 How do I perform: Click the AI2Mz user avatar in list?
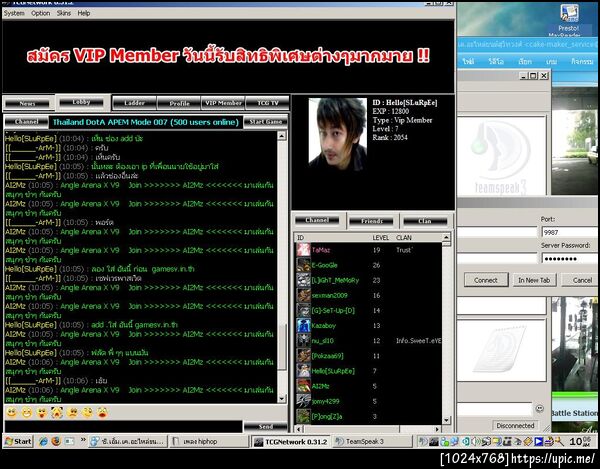tap(303, 386)
